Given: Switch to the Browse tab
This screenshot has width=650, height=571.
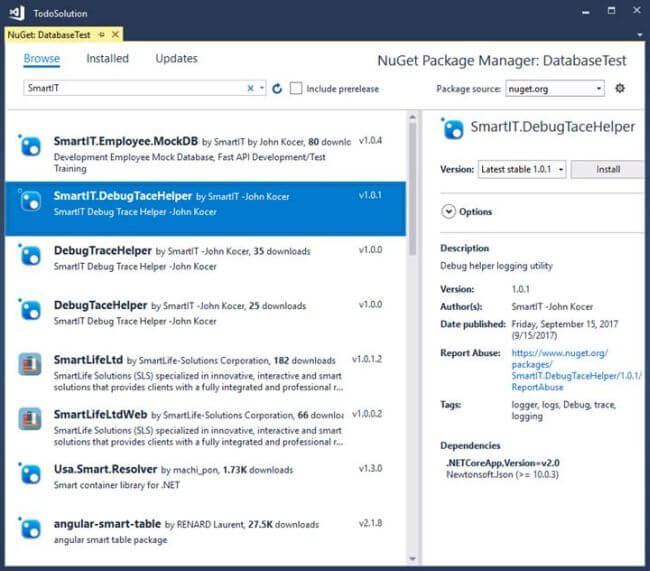Looking at the screenshot, I should click(x=41, y=58).
